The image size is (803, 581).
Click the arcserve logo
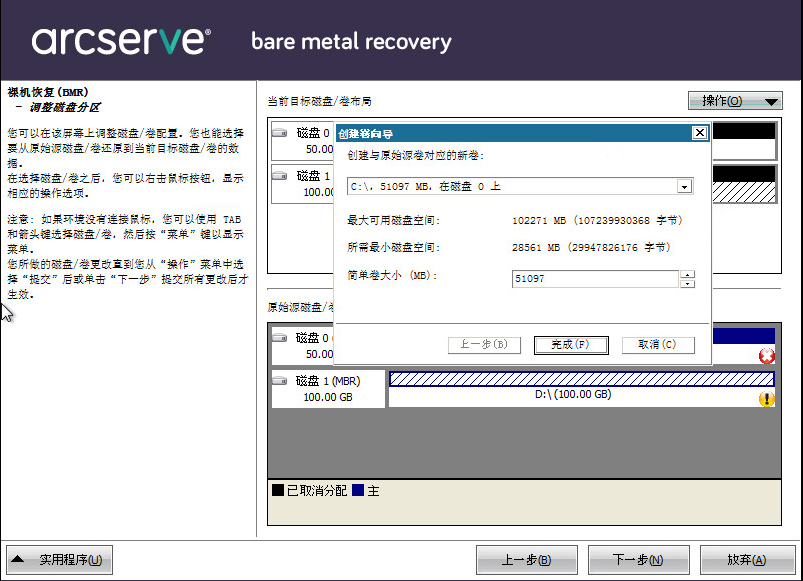click(x=121, y=40)
